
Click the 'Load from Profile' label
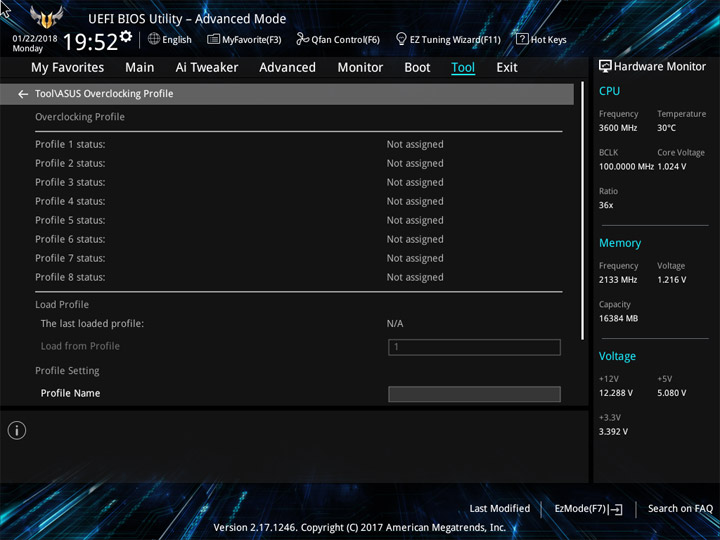80,346
